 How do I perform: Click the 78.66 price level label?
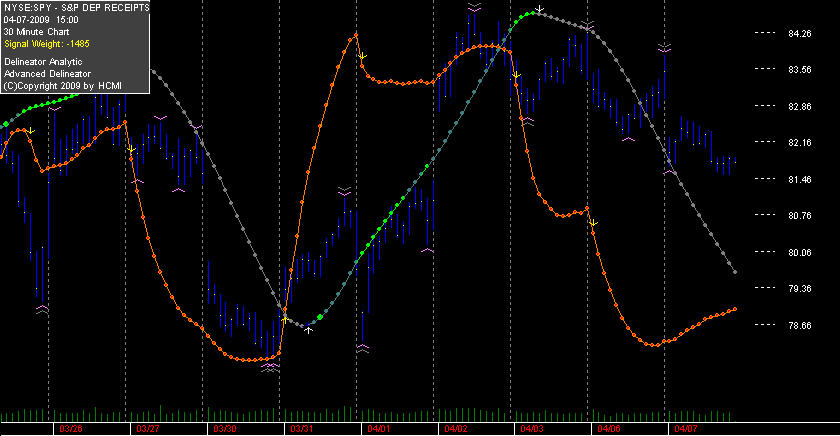point(800,325)
